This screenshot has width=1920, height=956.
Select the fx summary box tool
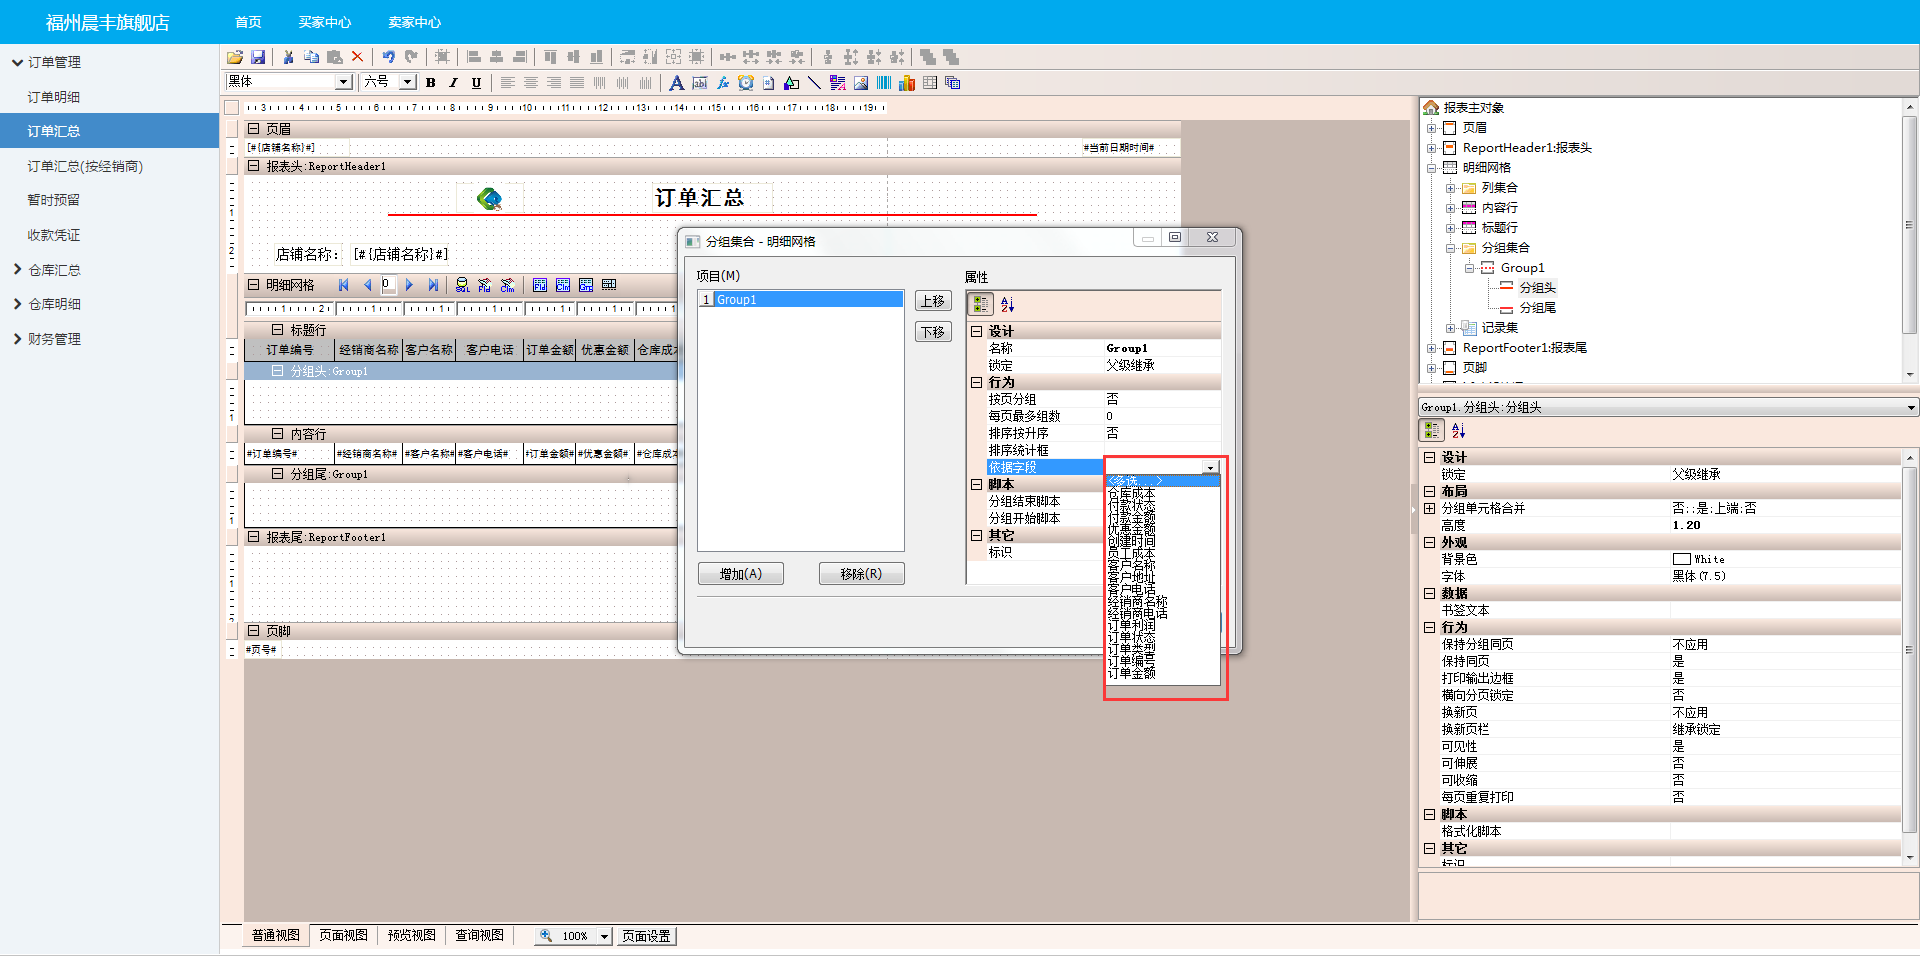pyautogui.click(x=722, y=83)
